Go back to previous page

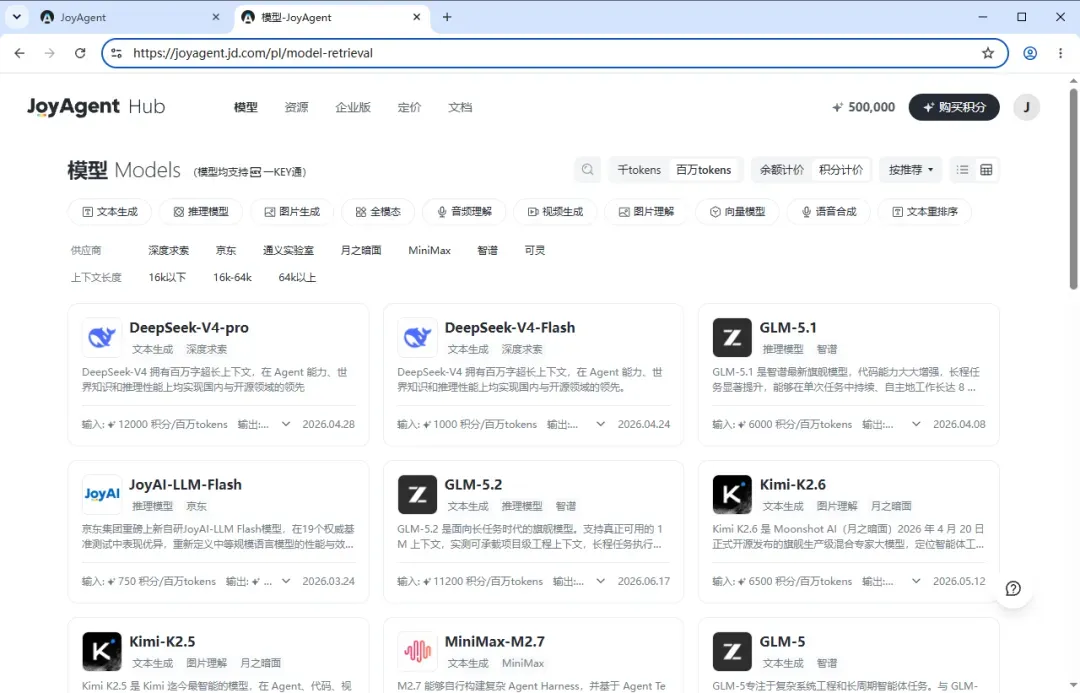coord(19,53)
